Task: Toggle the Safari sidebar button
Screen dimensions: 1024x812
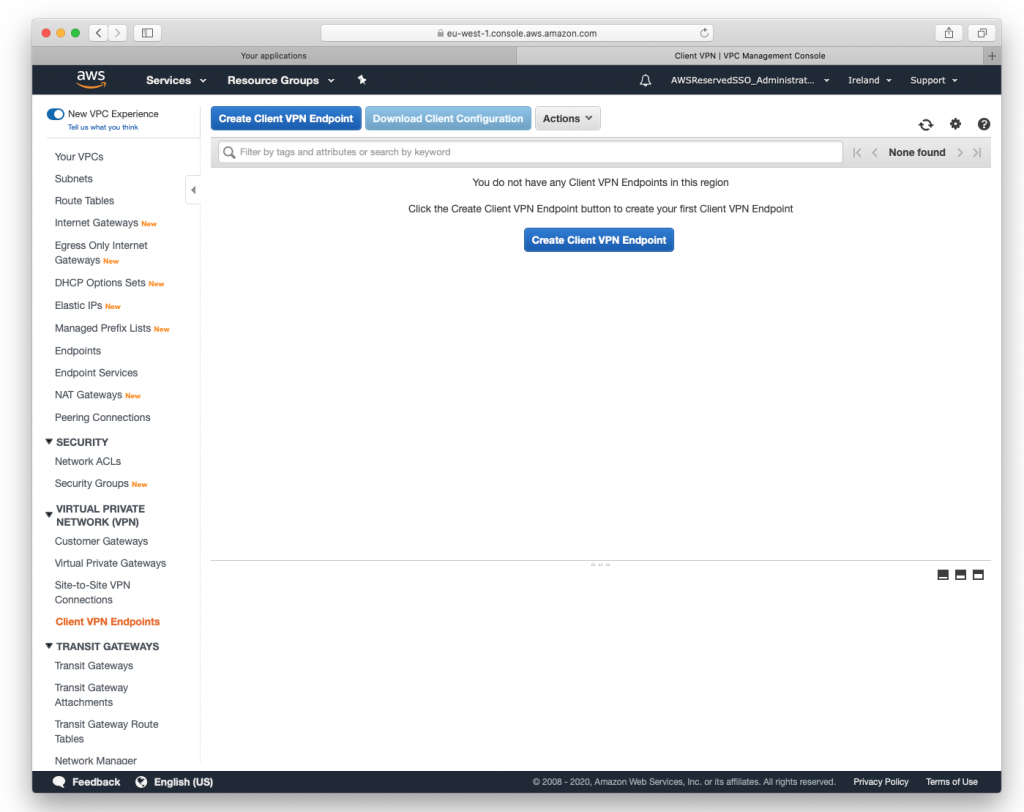Action: tap(148, 33)
